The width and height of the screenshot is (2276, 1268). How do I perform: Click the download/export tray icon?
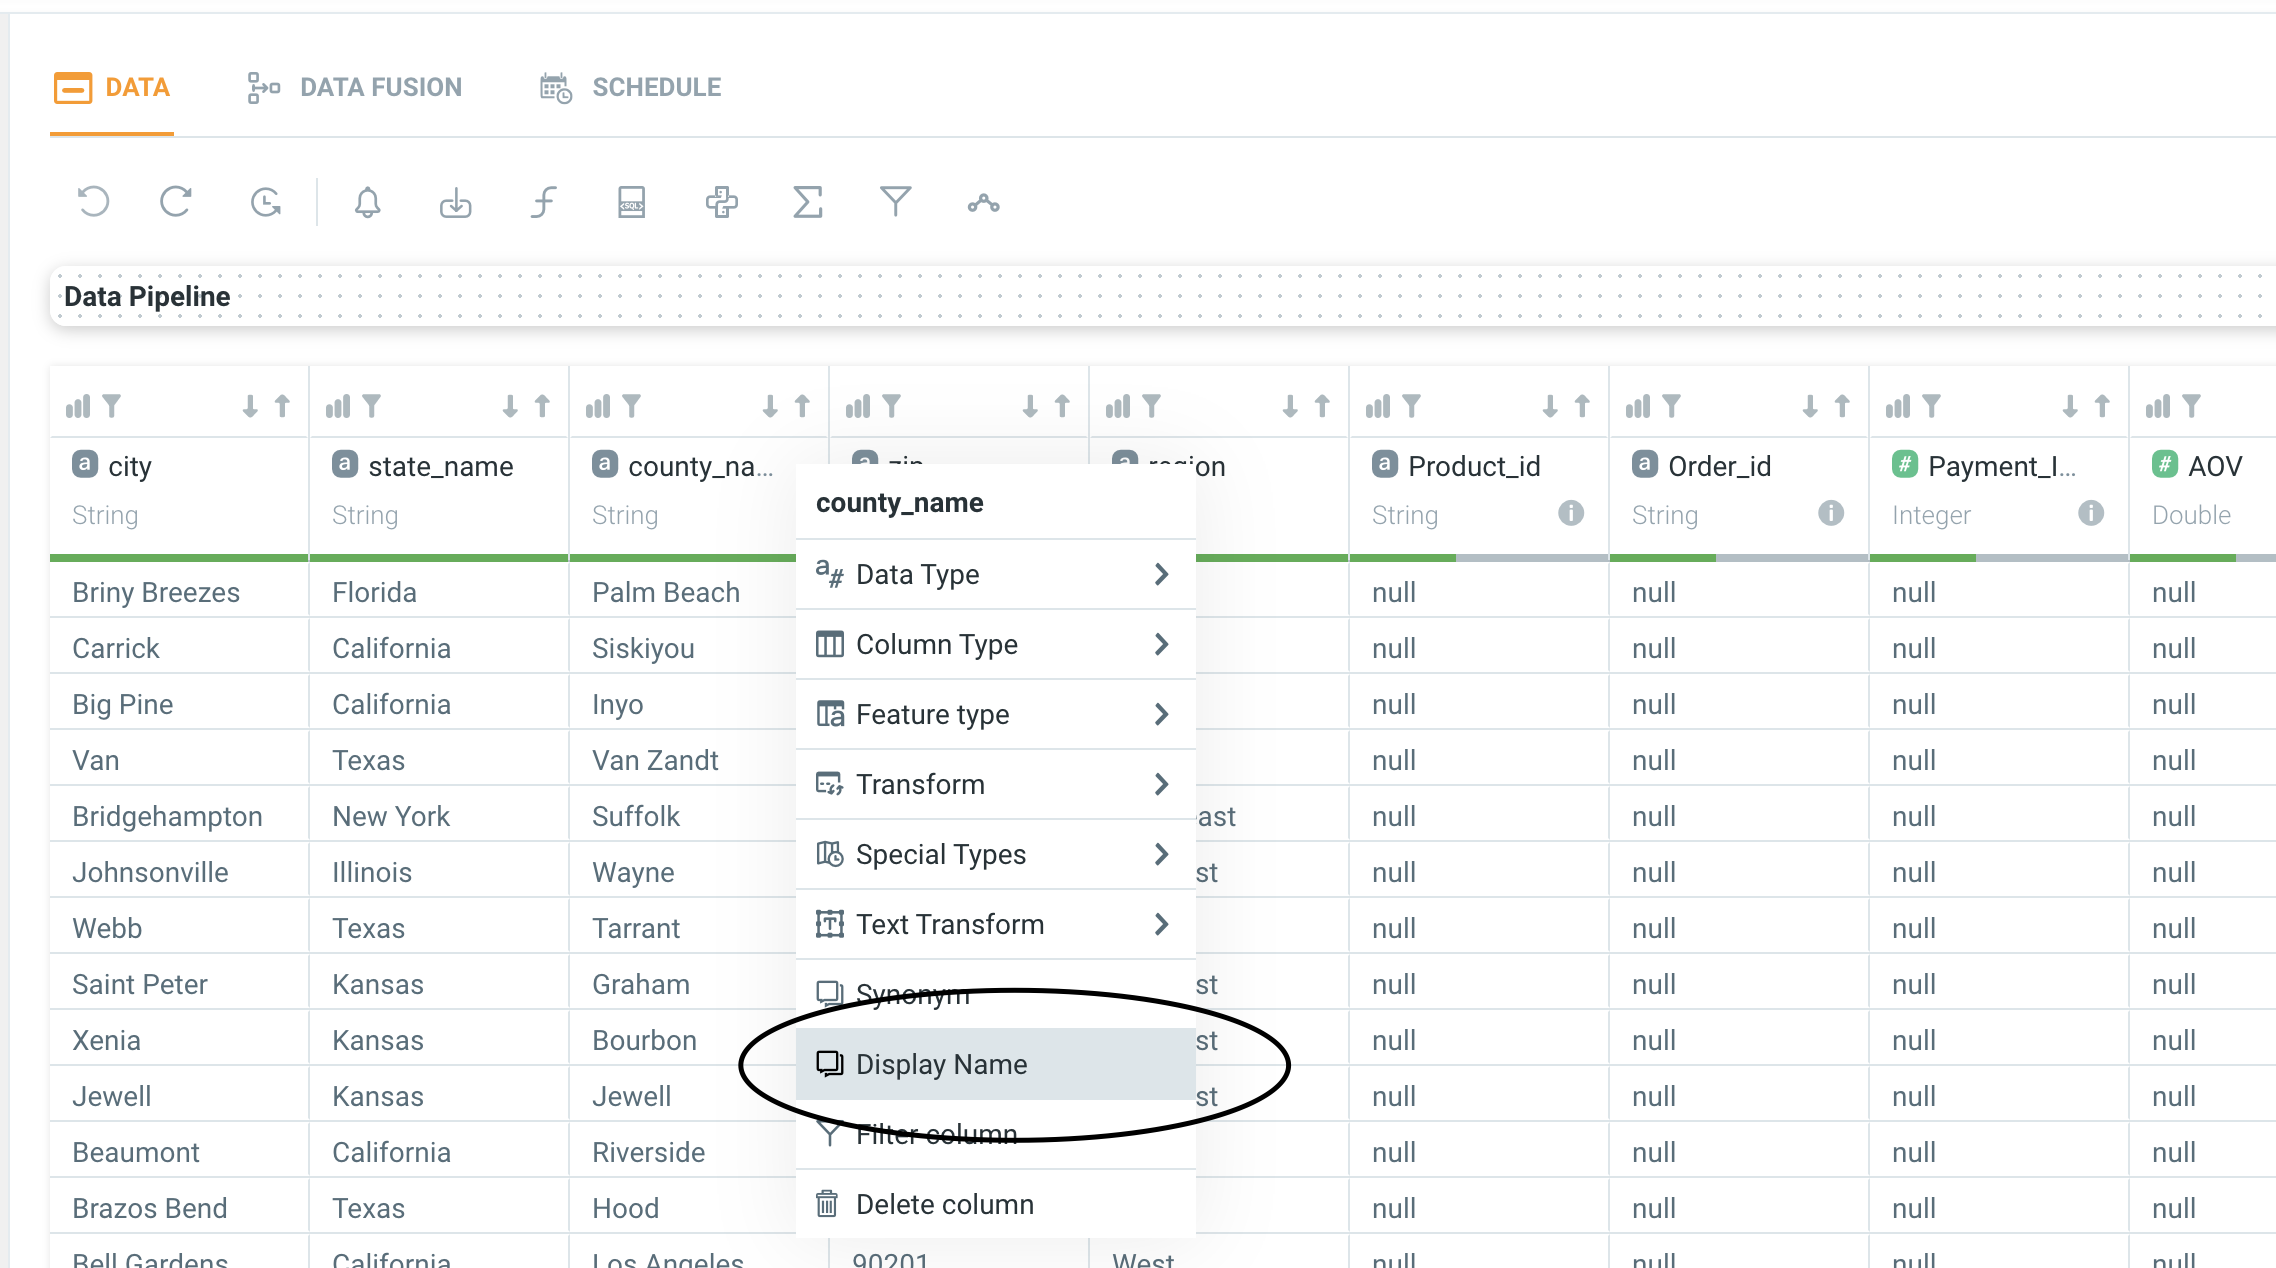click(x=456, y=203)
